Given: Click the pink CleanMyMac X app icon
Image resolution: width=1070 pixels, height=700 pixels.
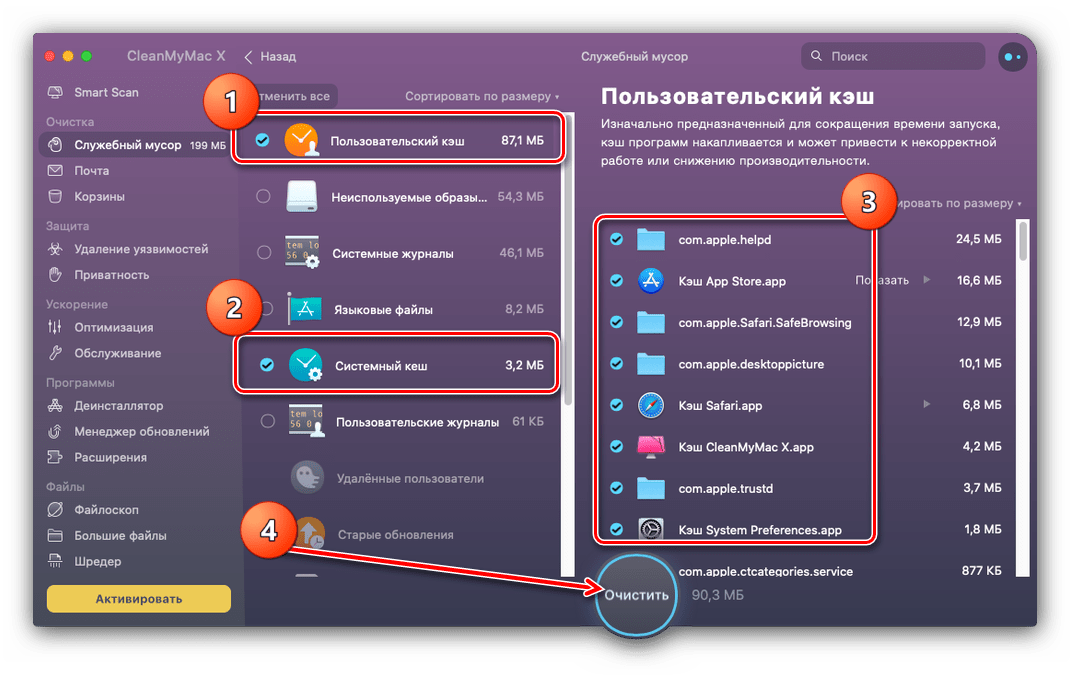Looking at the screenshot, I should [x=651, y=447].
